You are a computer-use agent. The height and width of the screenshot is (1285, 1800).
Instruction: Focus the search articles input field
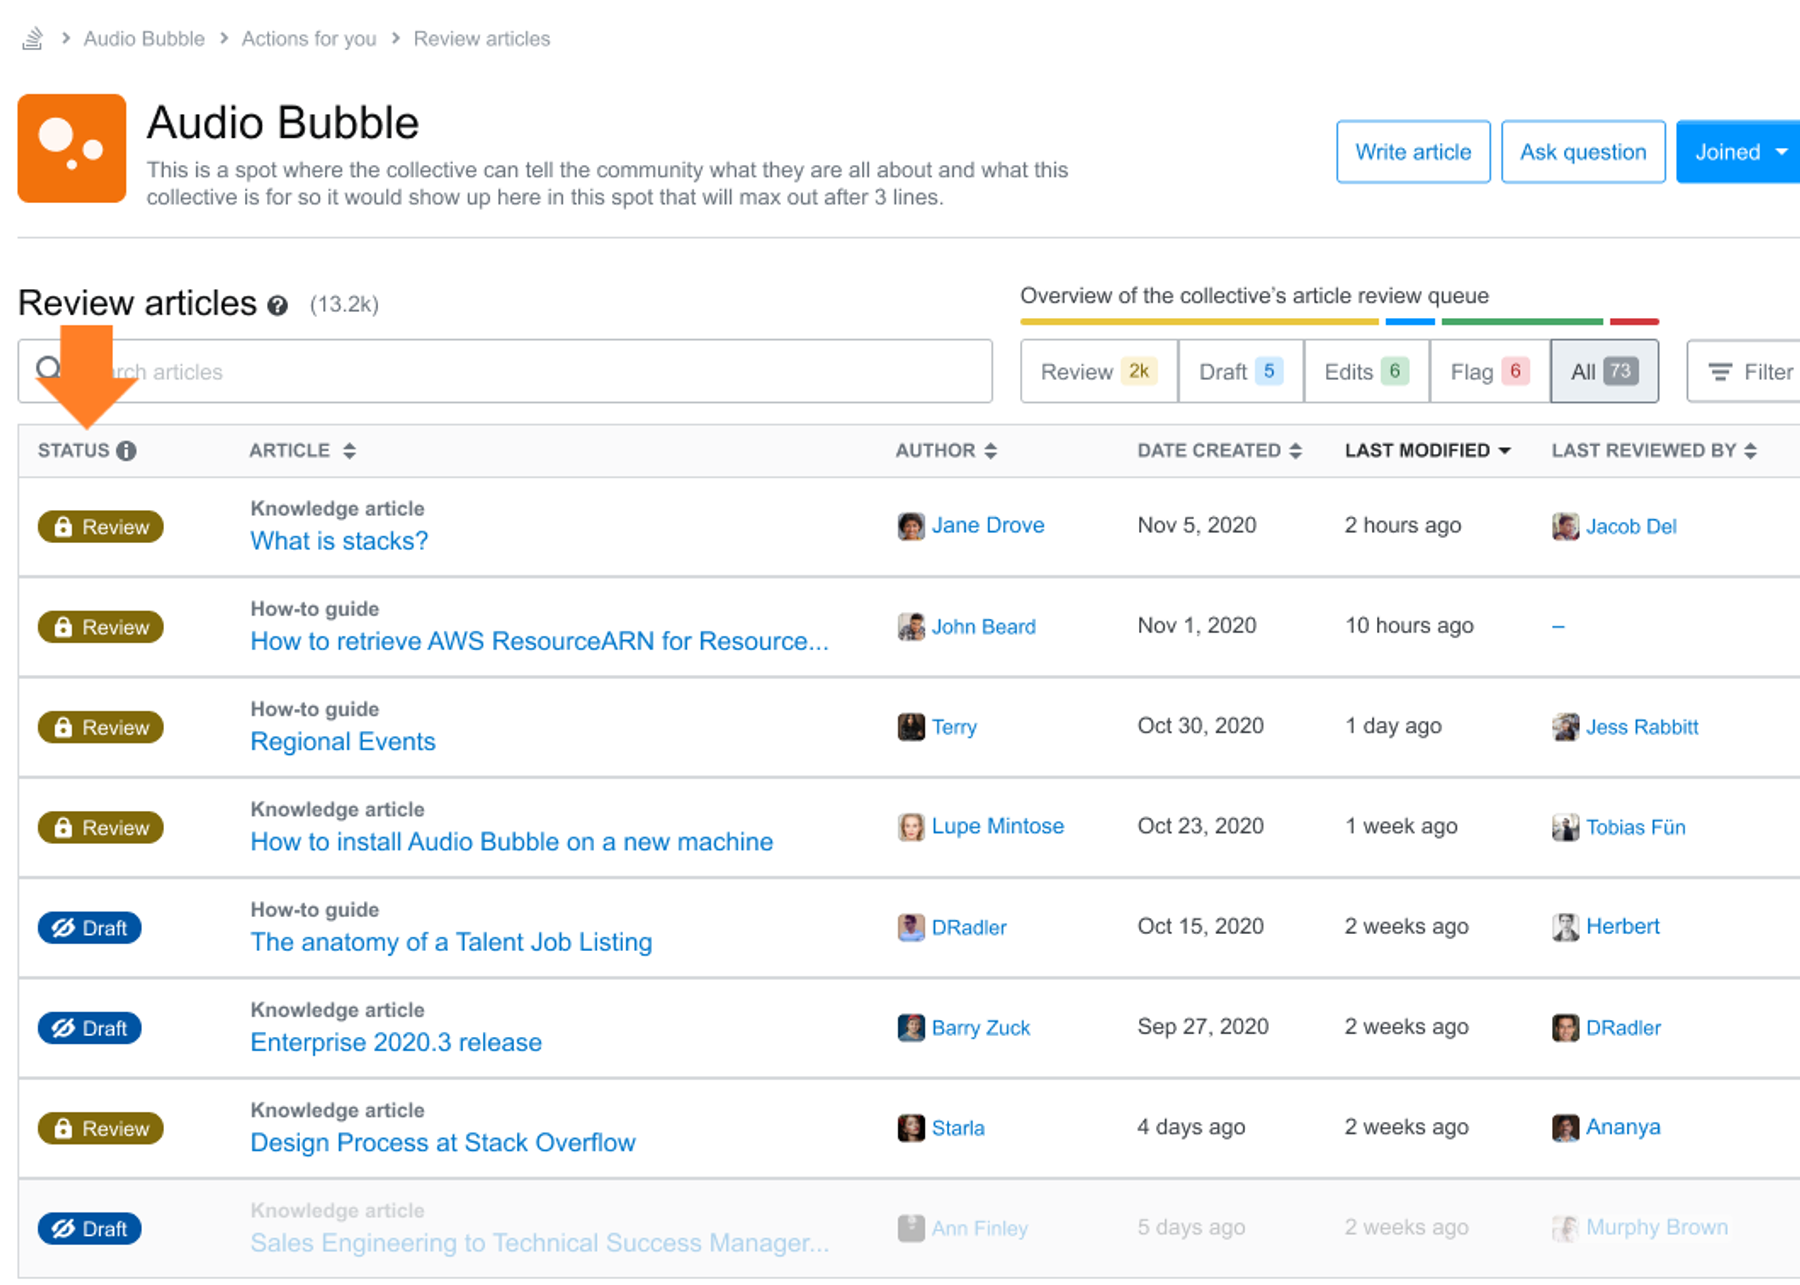click(505, 372)
